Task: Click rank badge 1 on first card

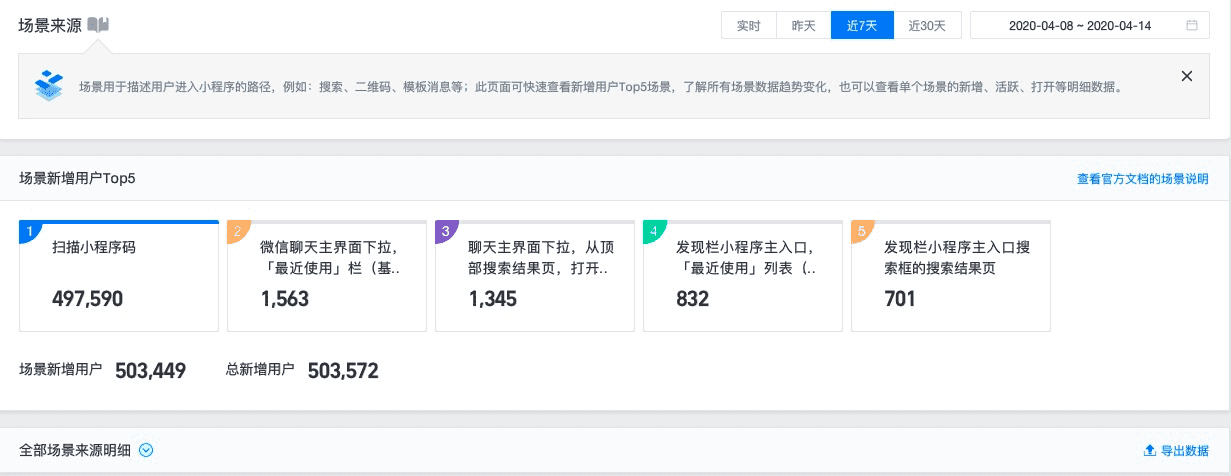Action: click(x=28, y=231)
